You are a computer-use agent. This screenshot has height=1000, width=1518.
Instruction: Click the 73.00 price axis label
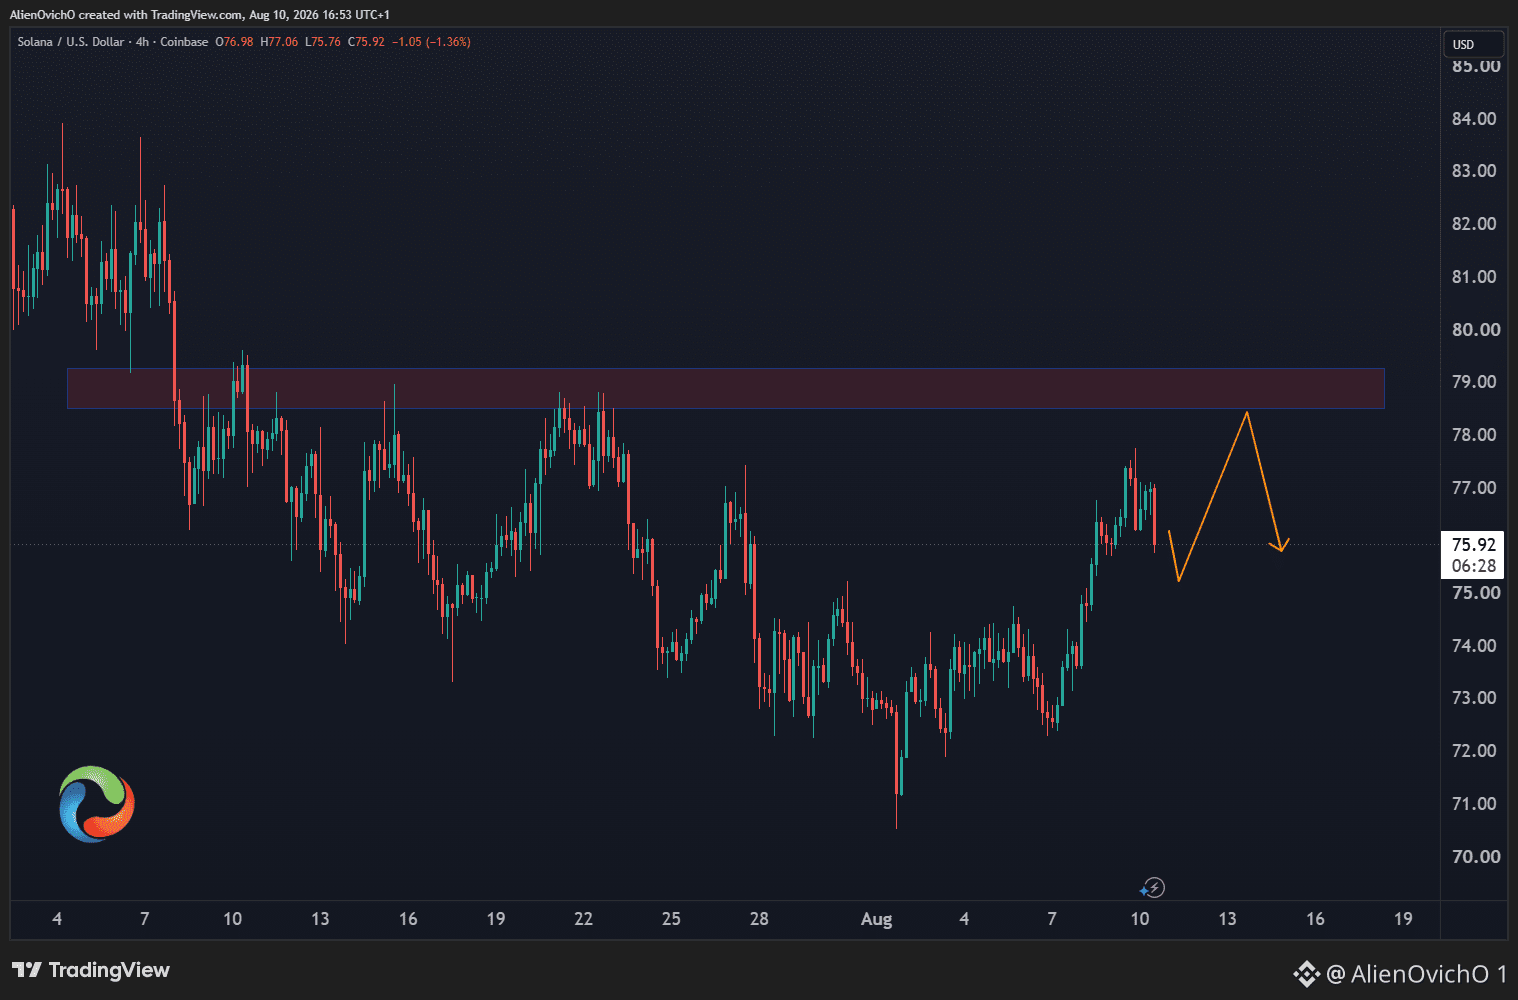[x=1474, y=698]
